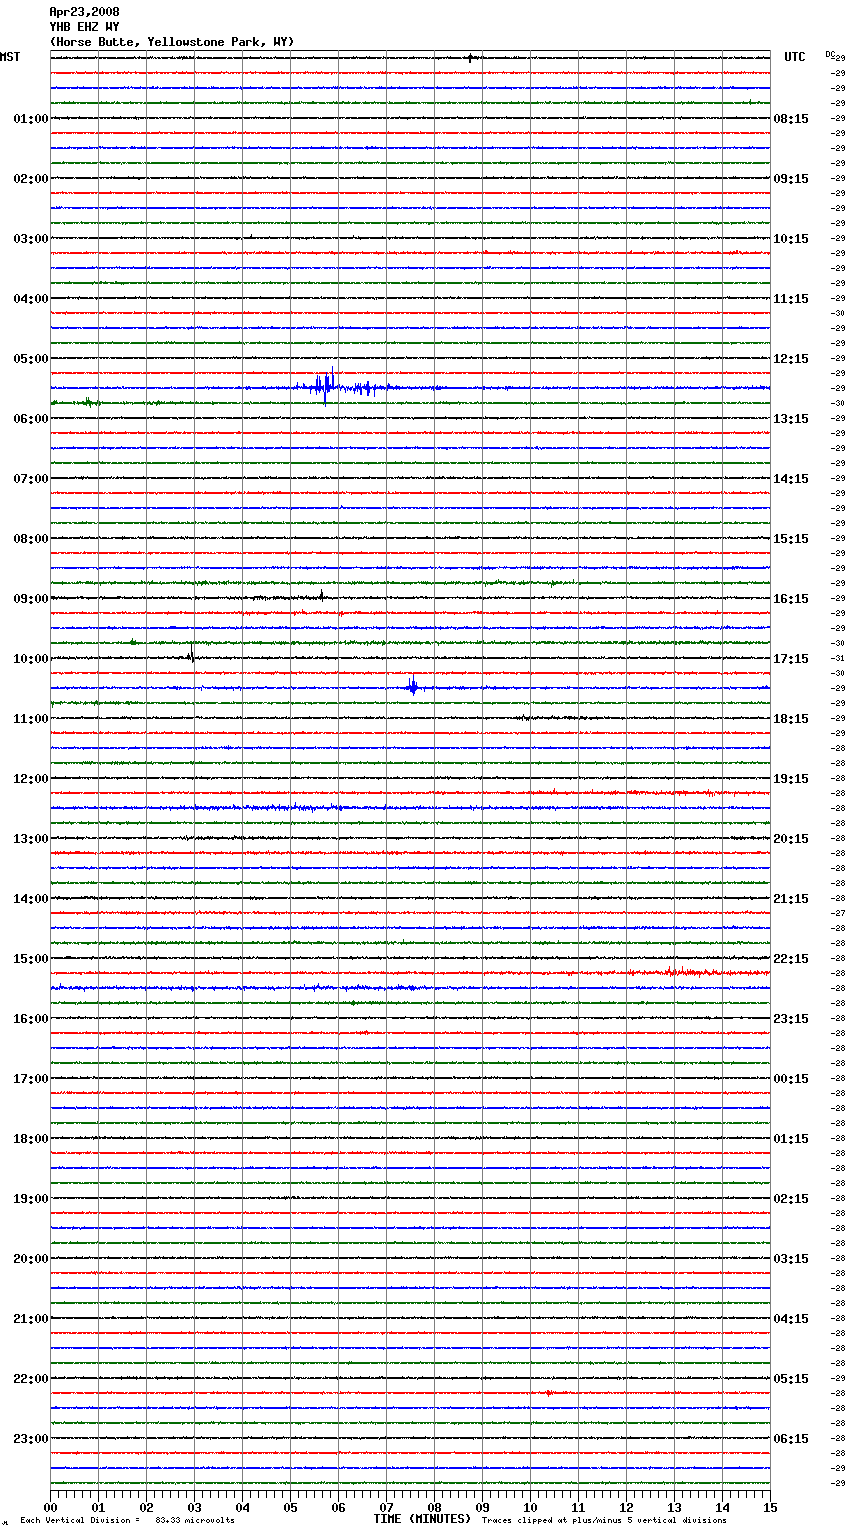The image size is (850, 1534).
Task: Select the 23:00 MST hour label
Action: tap(31, 1439)
